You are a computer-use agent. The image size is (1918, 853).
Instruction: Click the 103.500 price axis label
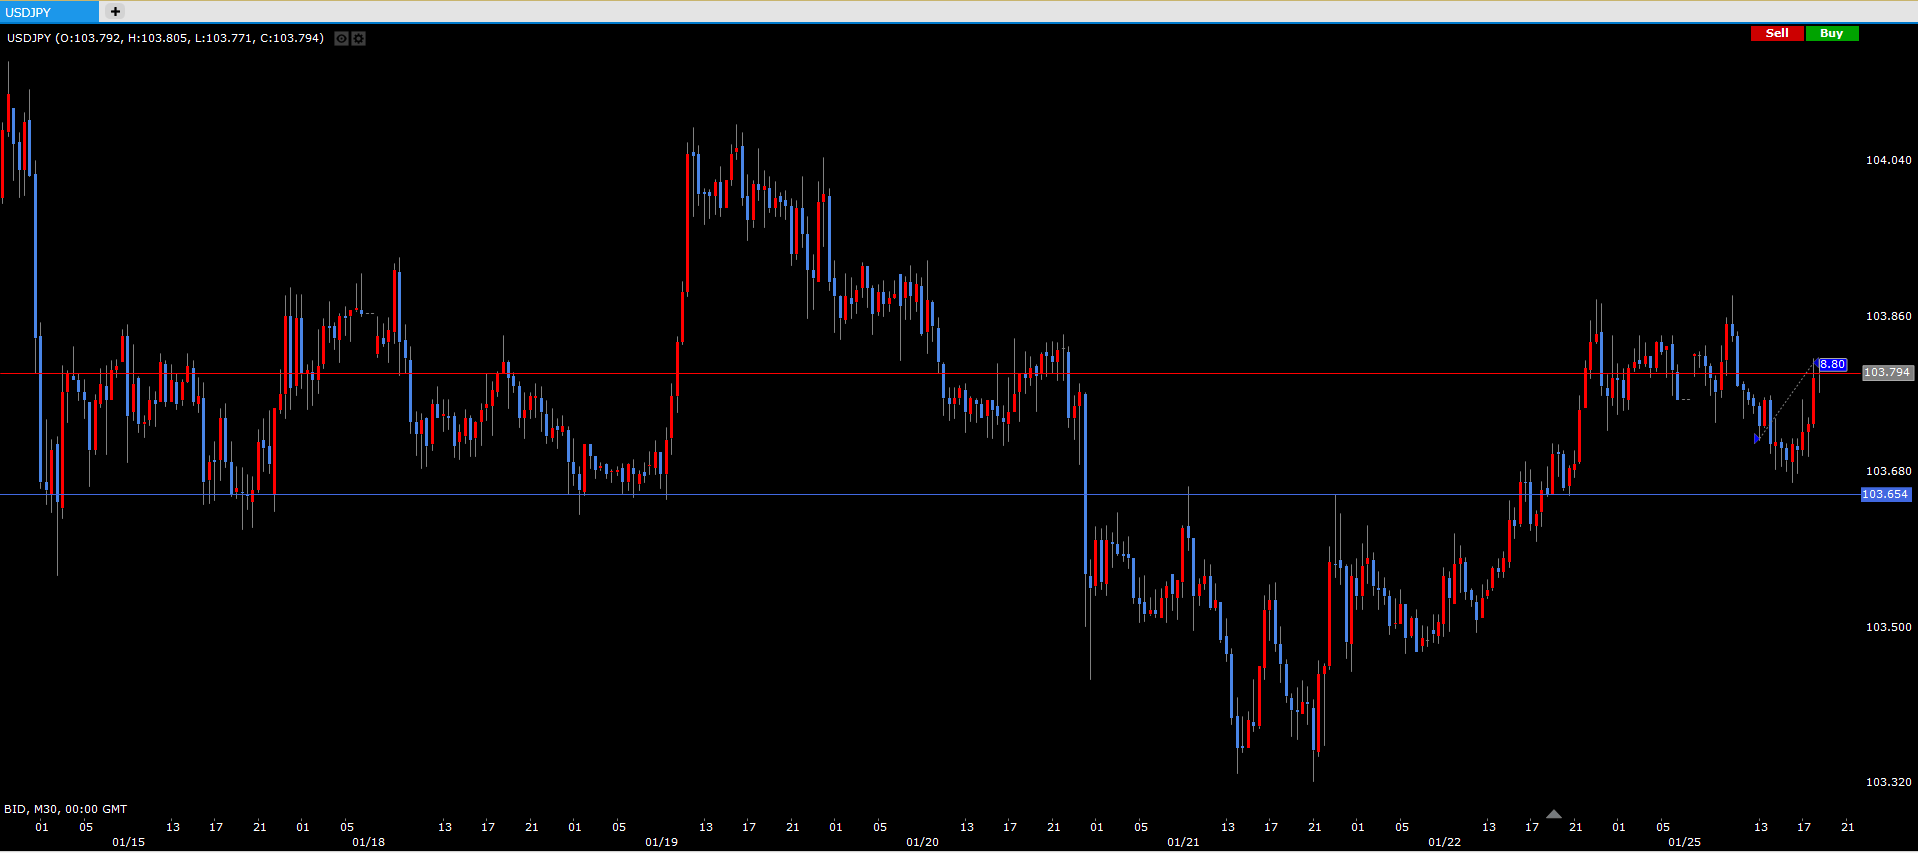click(1888, 627)
